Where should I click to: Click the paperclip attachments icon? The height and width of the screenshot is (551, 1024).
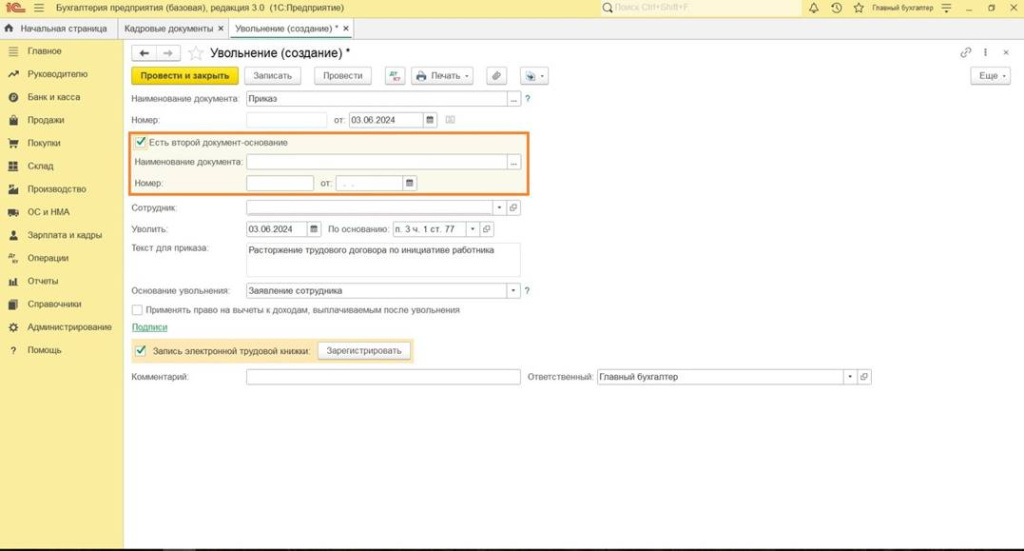(496, 76)
